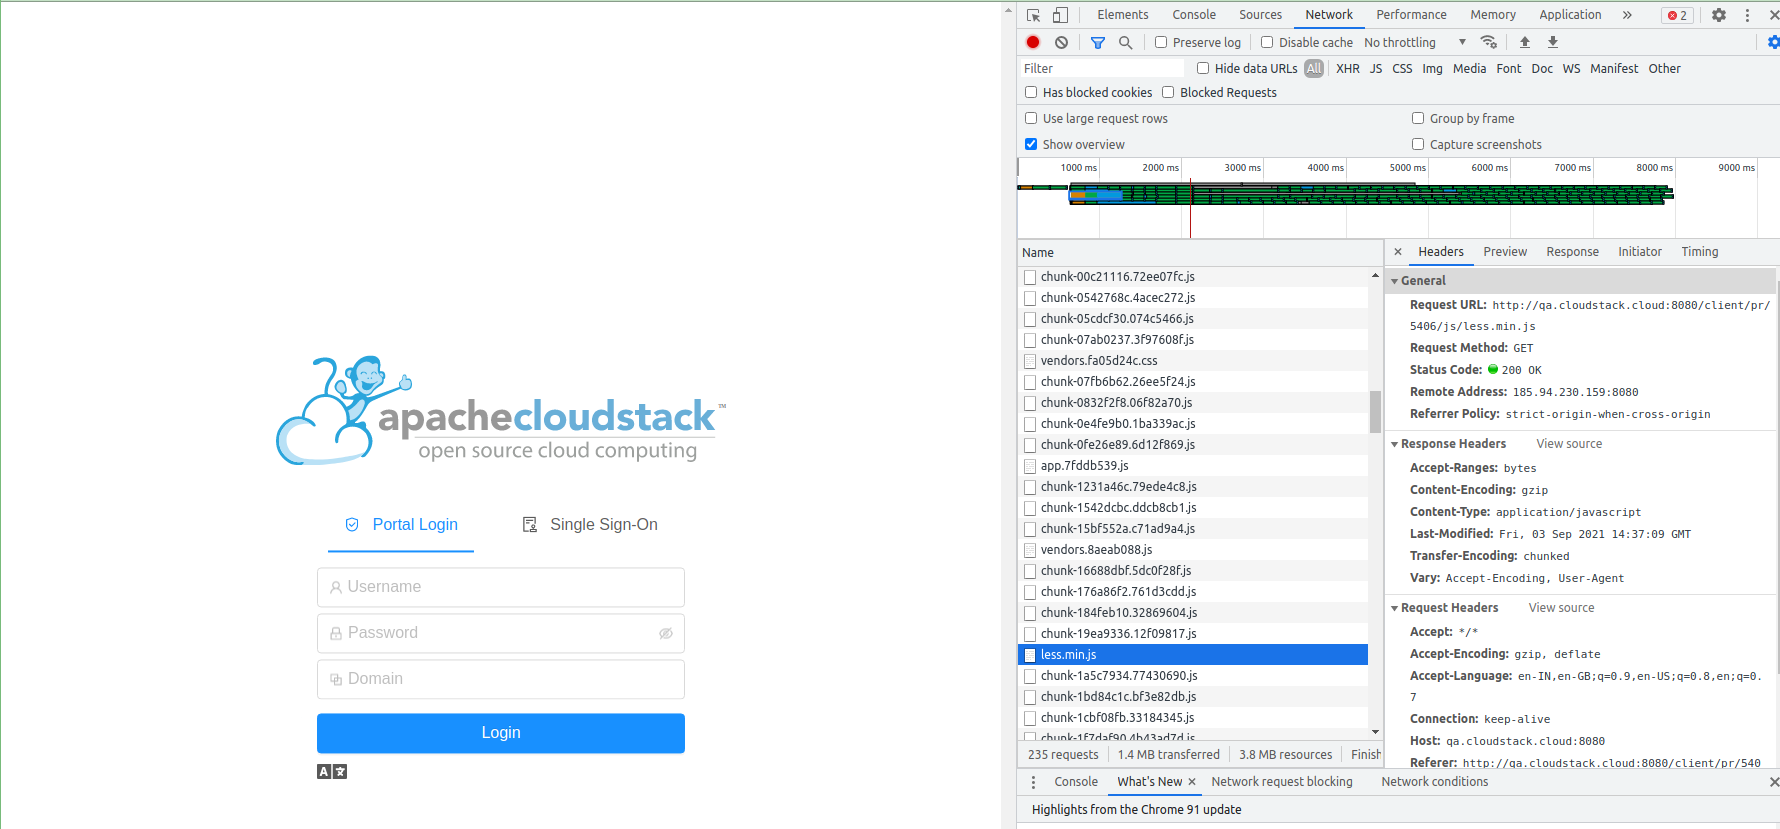Screen dimensions: 1780x829
Task: Enable Disable cache checkbox
Action: 1267,42
